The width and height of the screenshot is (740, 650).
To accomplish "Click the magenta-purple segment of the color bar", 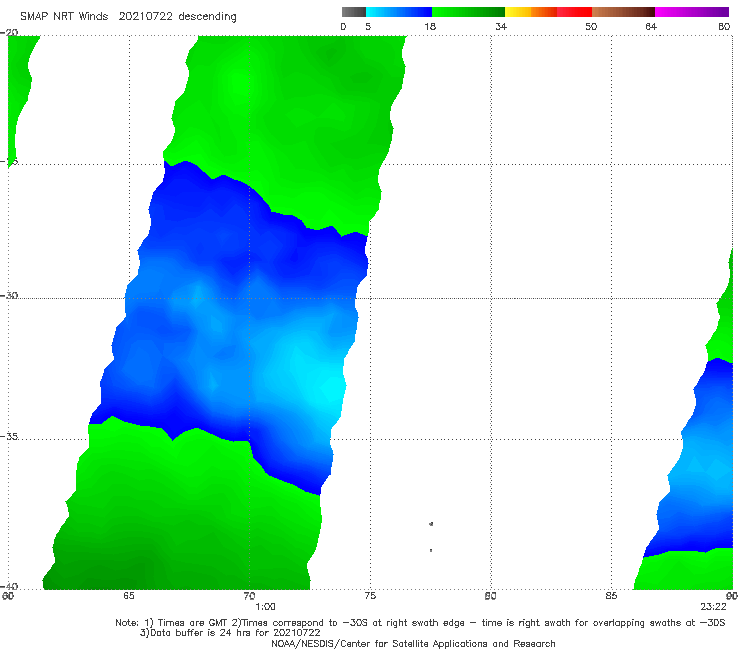I will pos(692,12).
